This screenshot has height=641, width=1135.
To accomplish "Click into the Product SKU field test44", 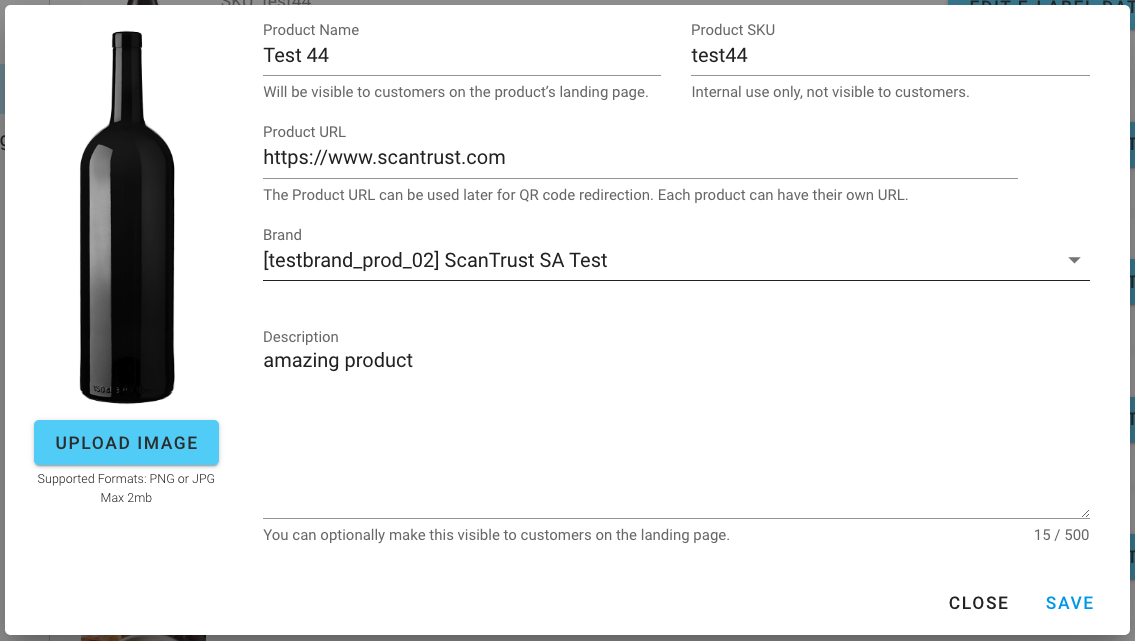I will 890,56.
